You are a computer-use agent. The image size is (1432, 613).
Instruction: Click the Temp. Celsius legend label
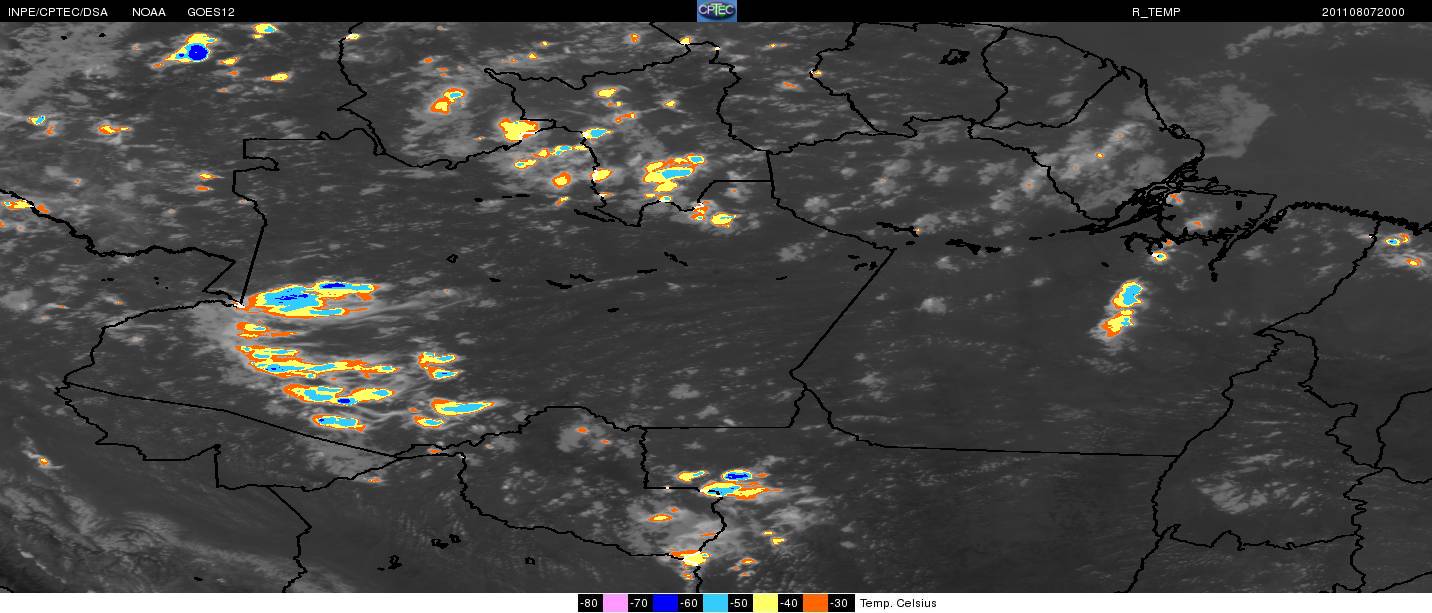[898, 603]
